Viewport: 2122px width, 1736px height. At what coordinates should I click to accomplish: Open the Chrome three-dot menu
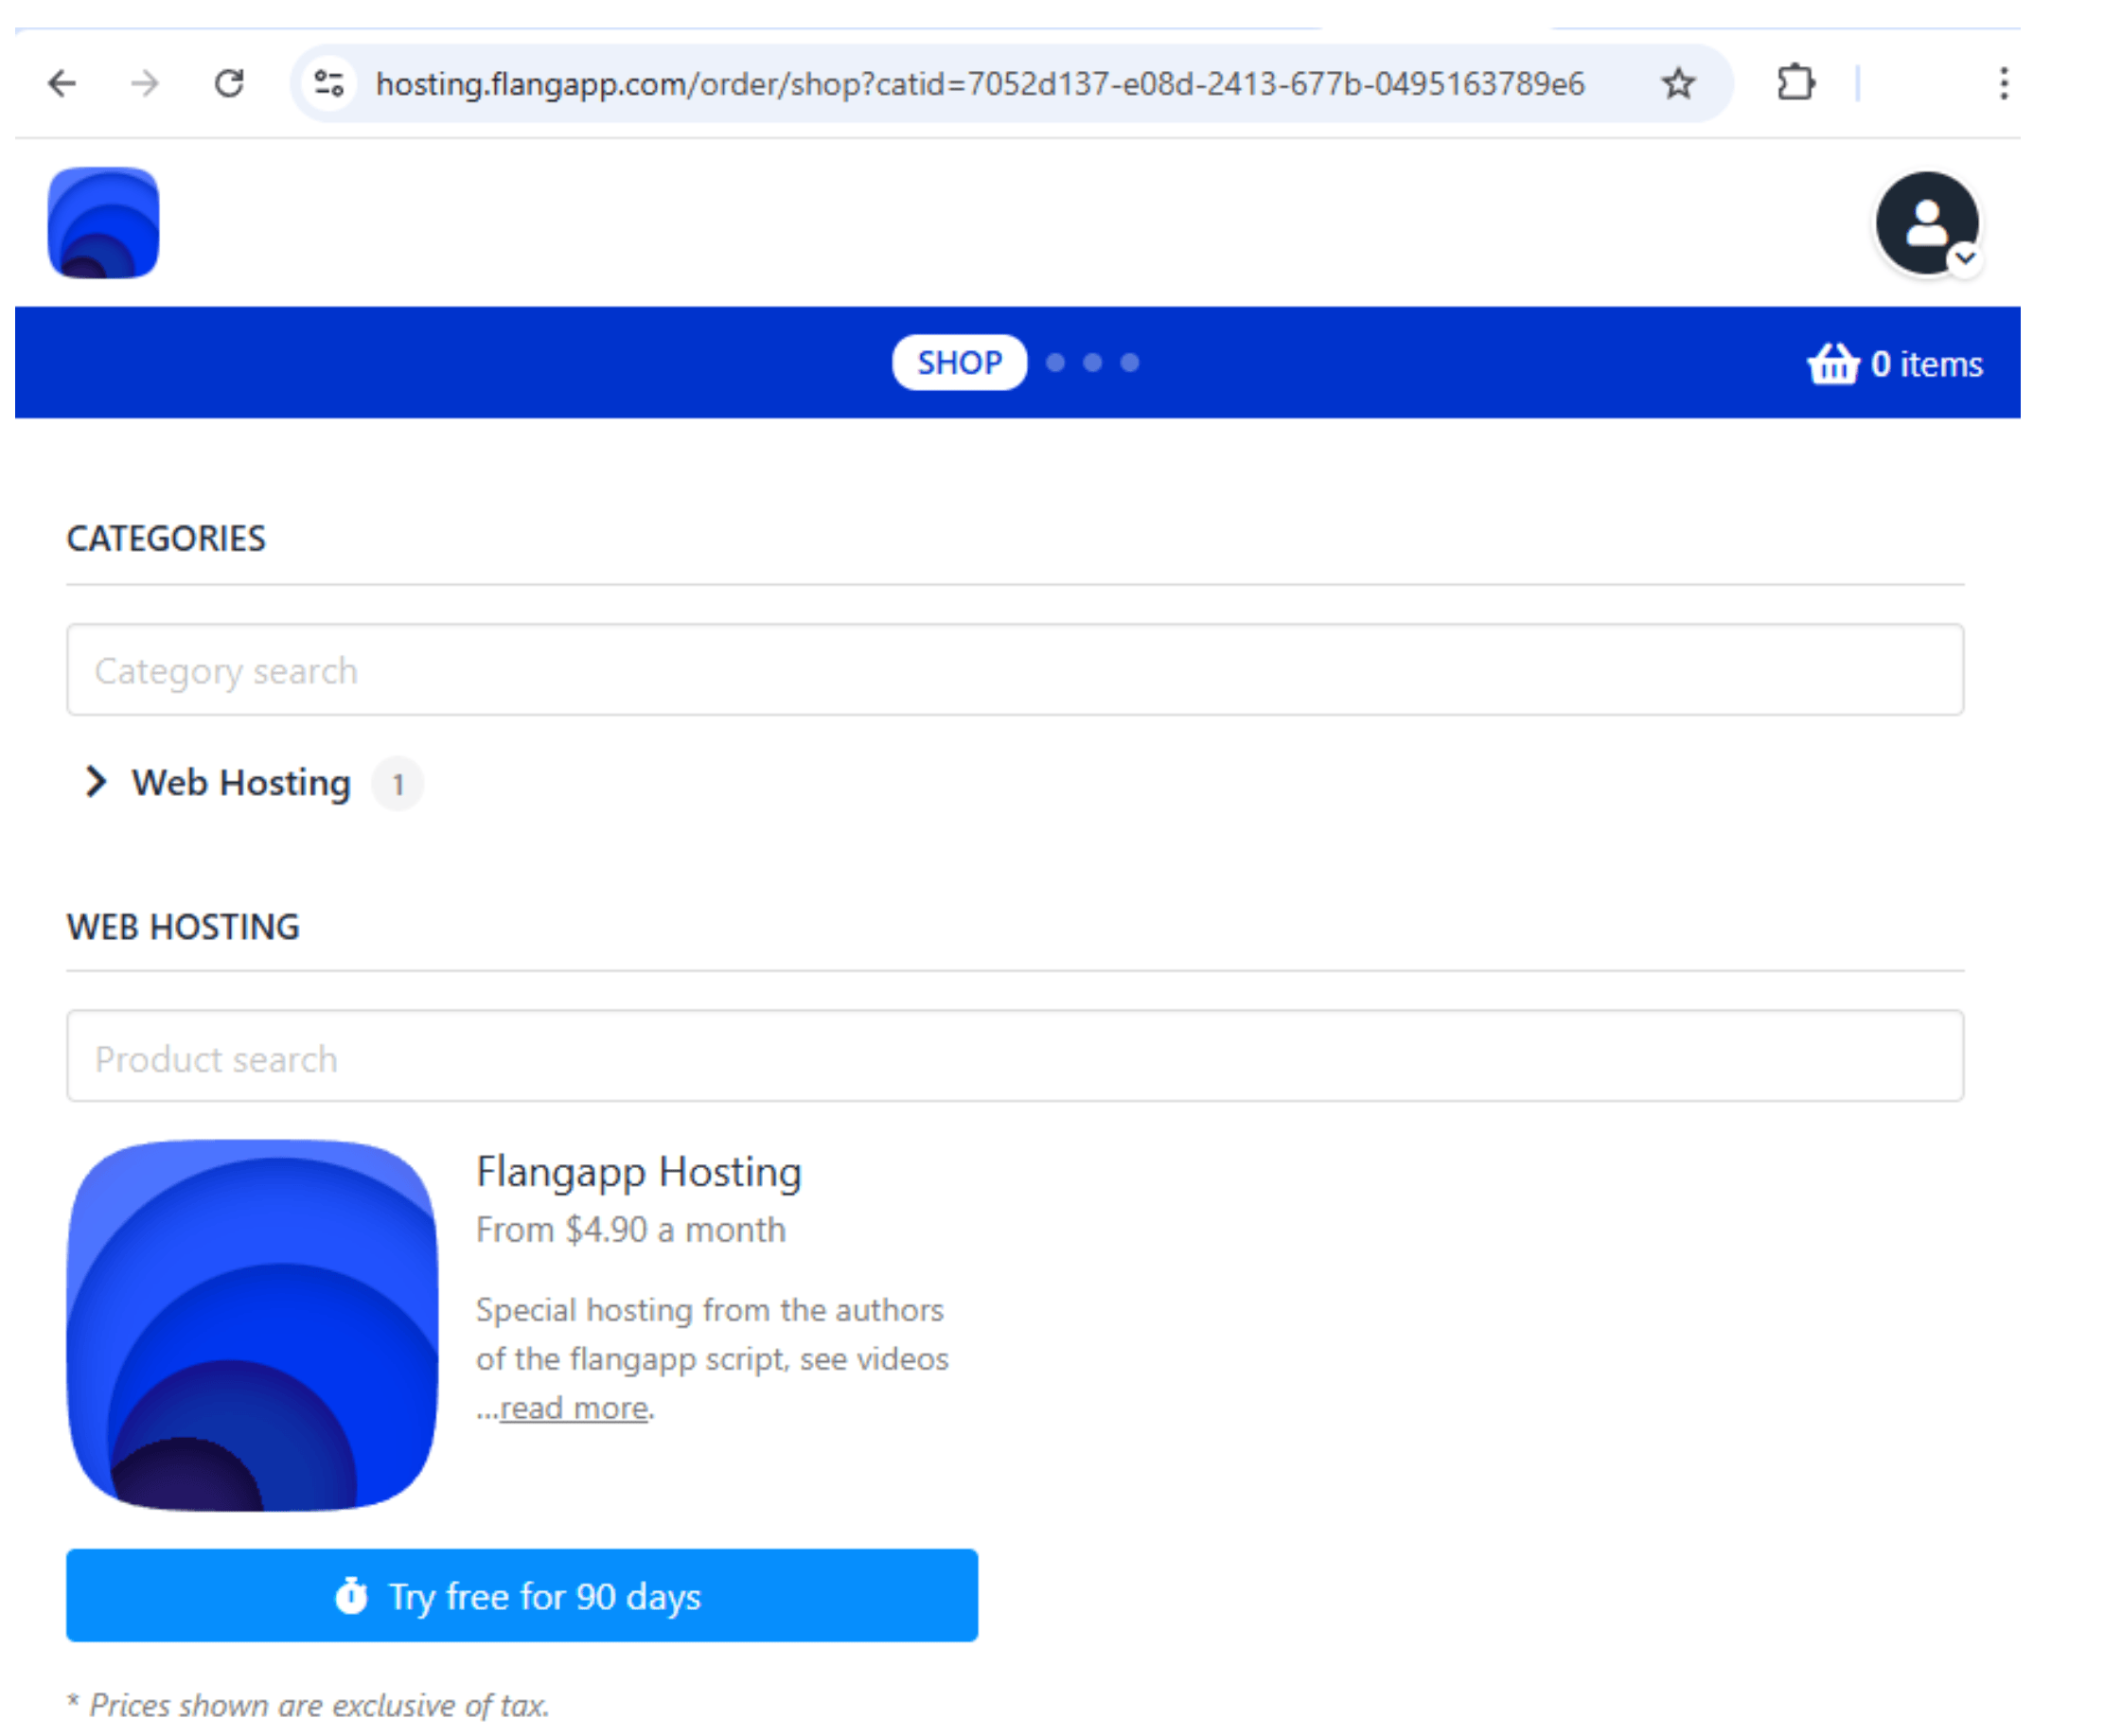click(2003, 83)
